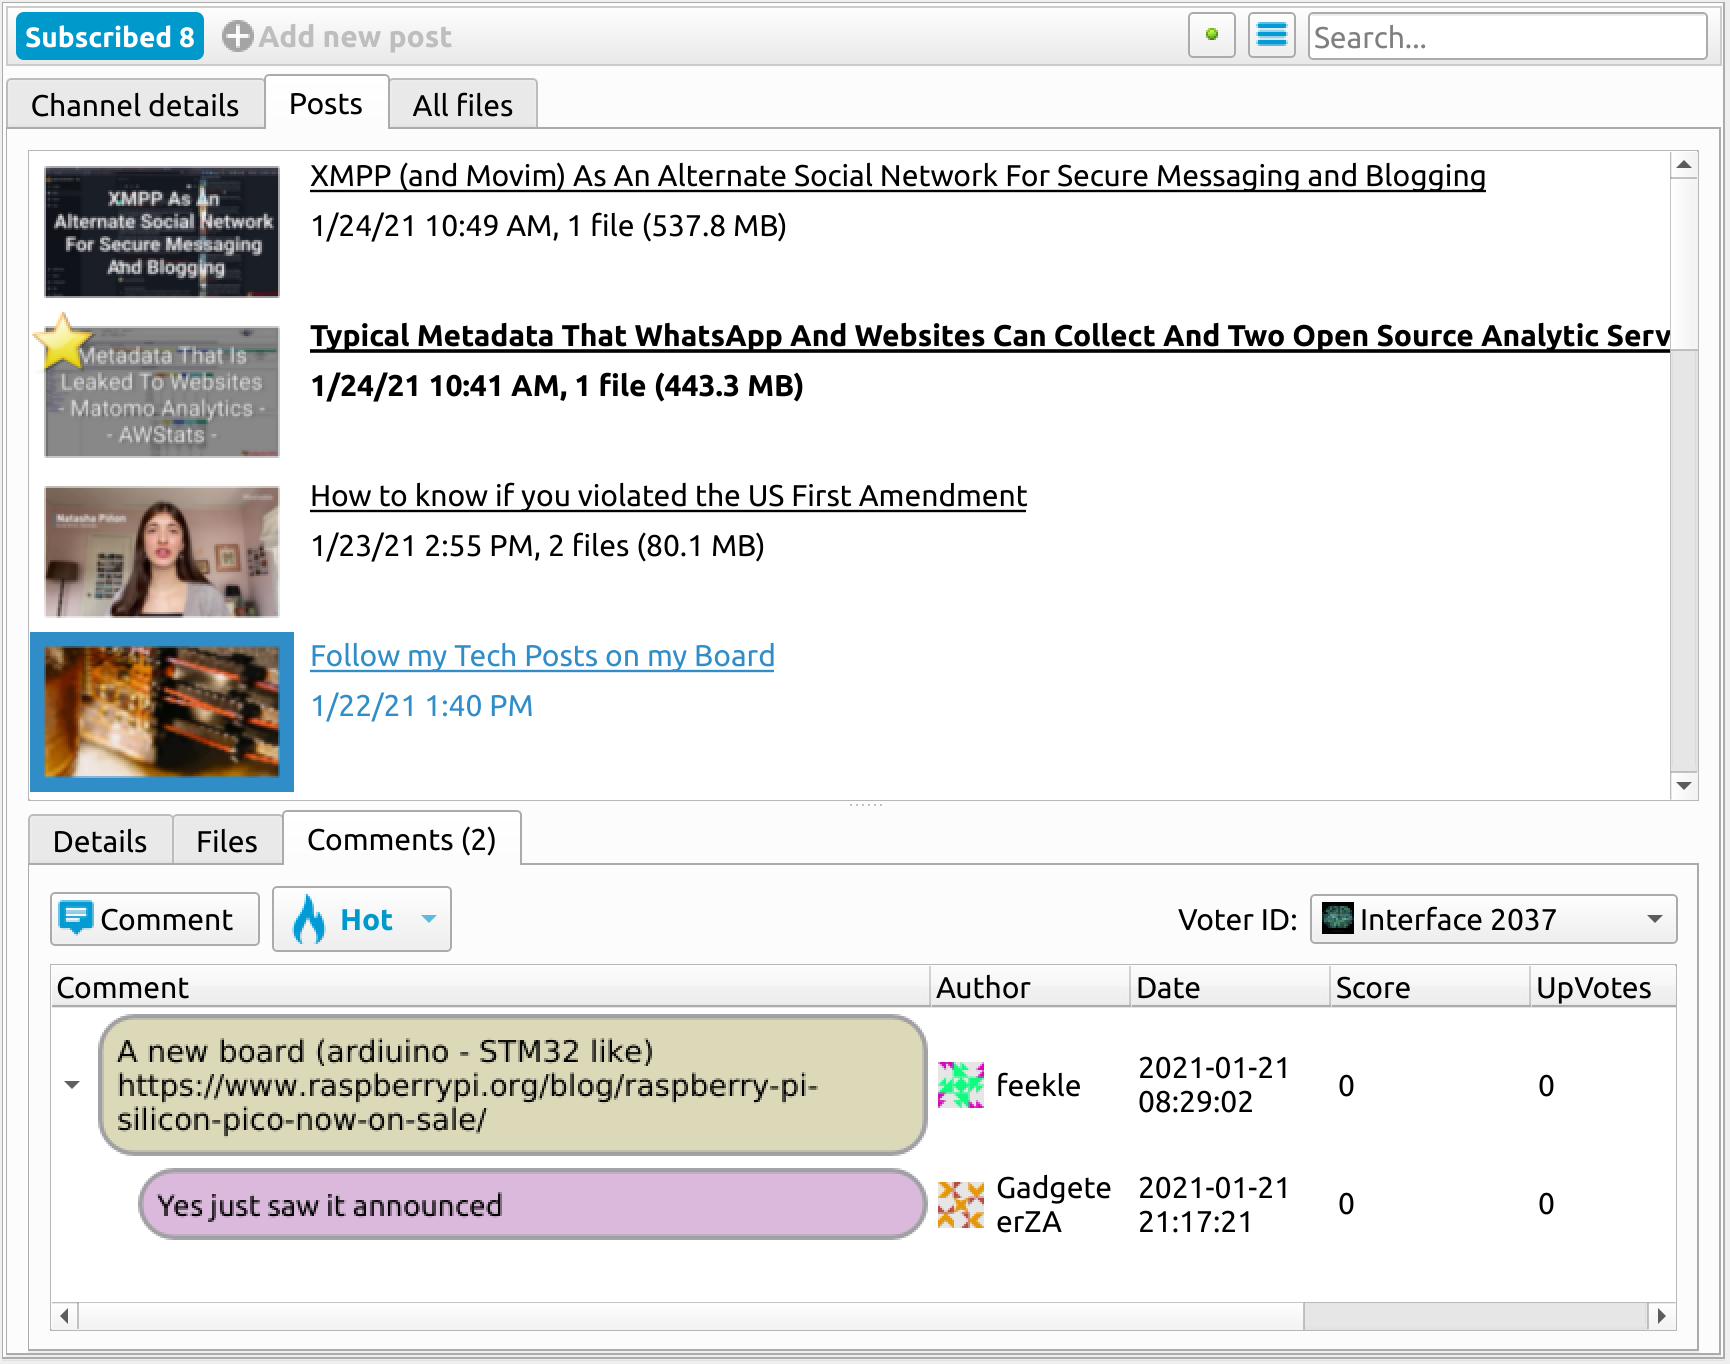This screenshot has width=1730, height=1364.
Task: Click the Add new post plus icon
Action: pyautogui.click(x=237, y=37)
